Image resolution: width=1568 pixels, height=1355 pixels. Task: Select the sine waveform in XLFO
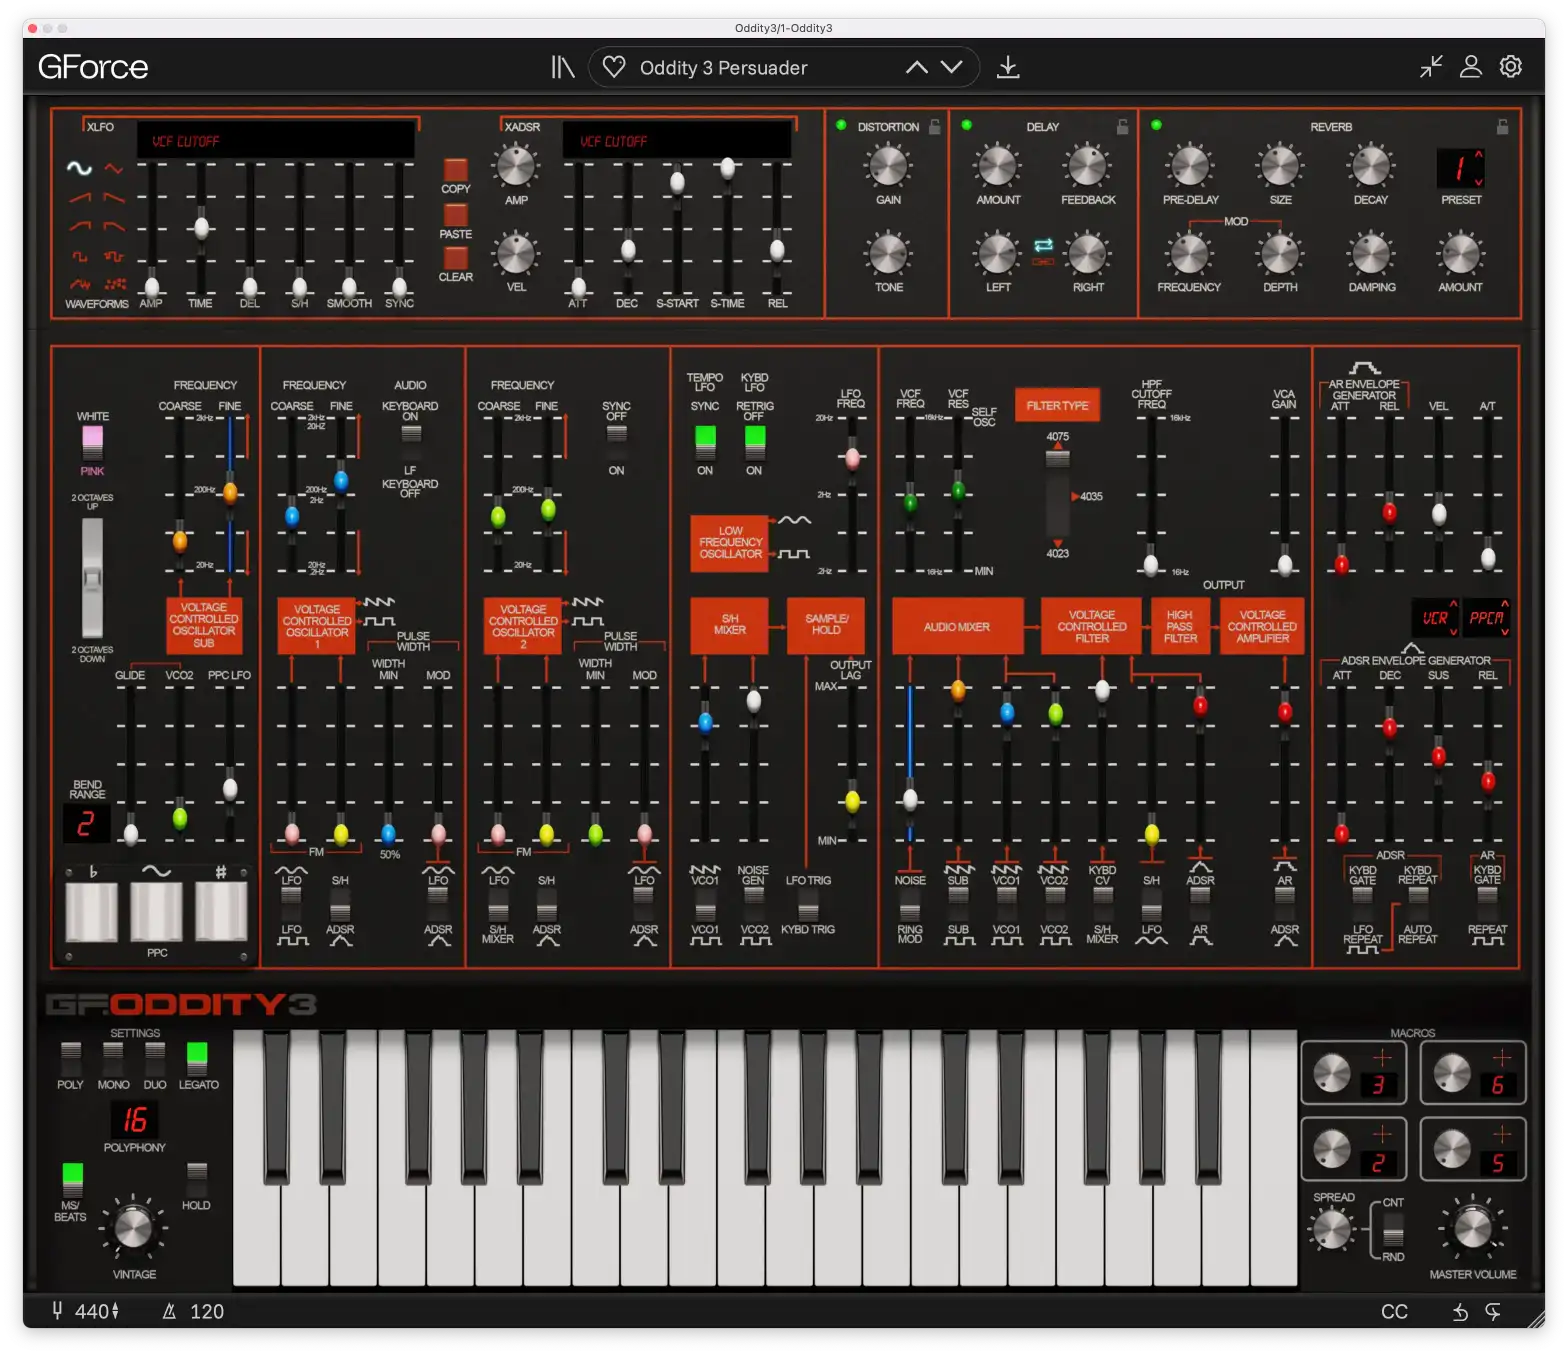(79, 168)
